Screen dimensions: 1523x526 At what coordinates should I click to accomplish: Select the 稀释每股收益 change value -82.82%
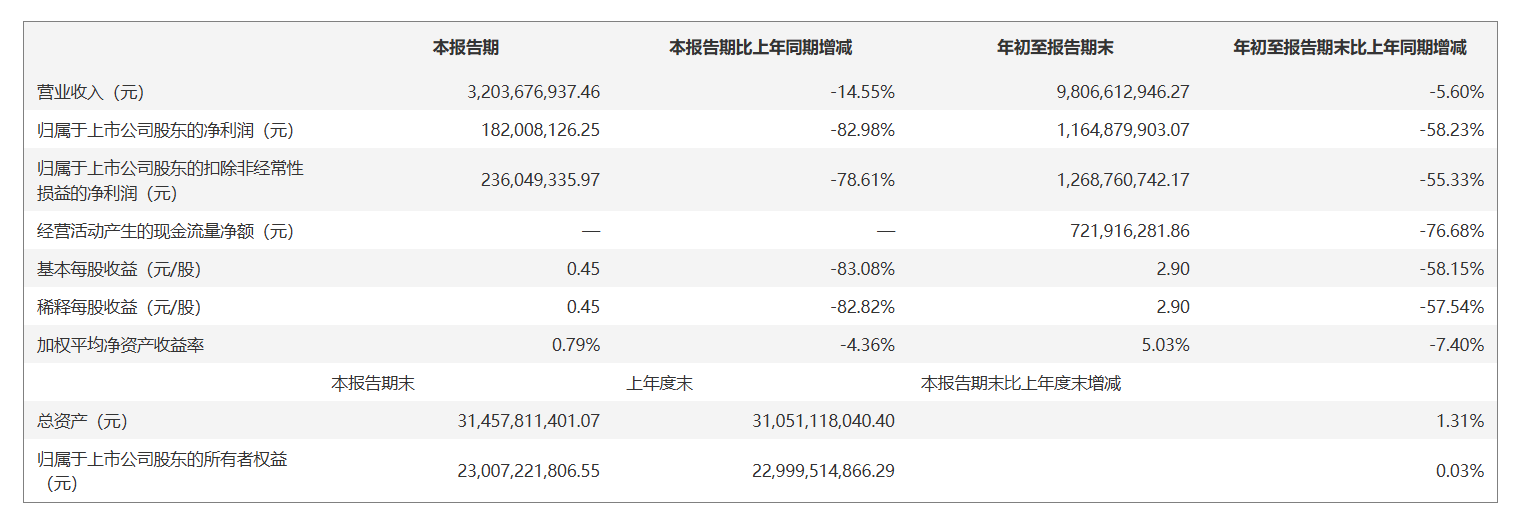pos(862,307)
